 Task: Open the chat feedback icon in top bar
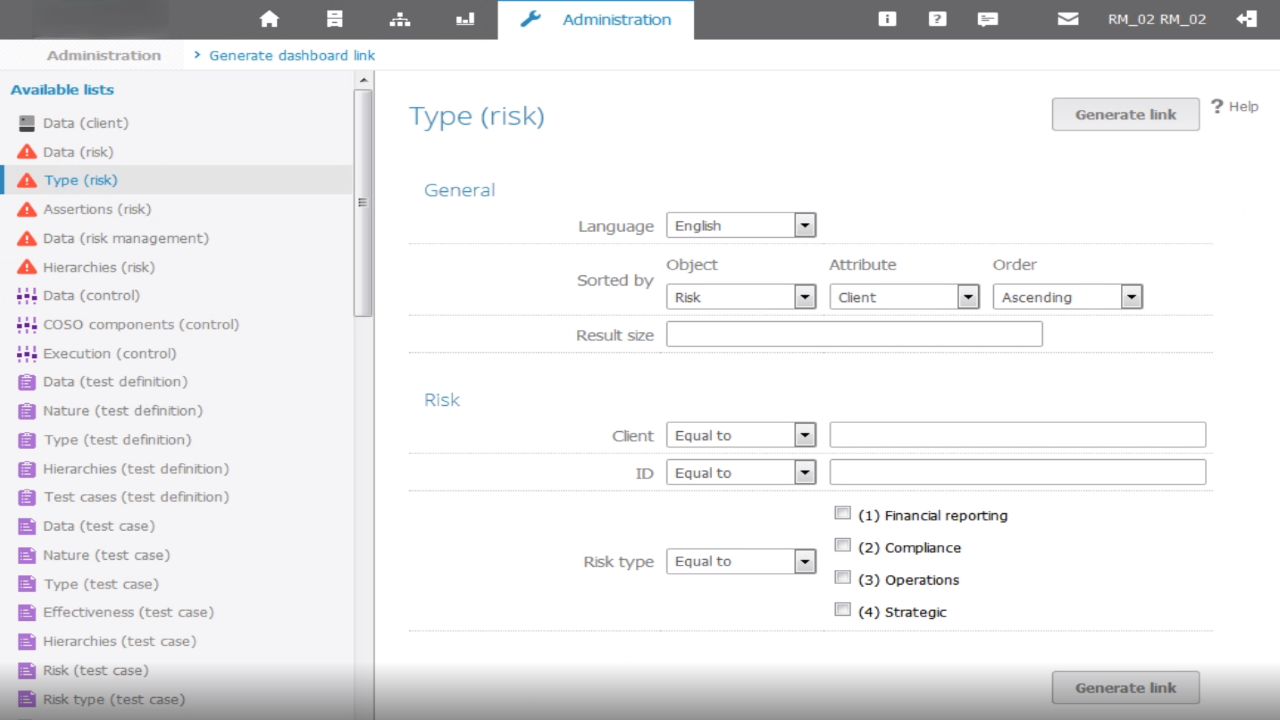click(988, 19)
